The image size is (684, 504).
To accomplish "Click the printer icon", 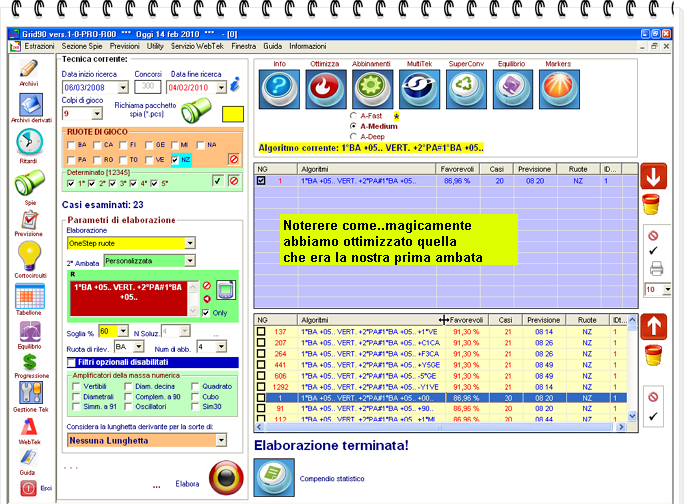I will pyautogui.click(x=656, y=269).
